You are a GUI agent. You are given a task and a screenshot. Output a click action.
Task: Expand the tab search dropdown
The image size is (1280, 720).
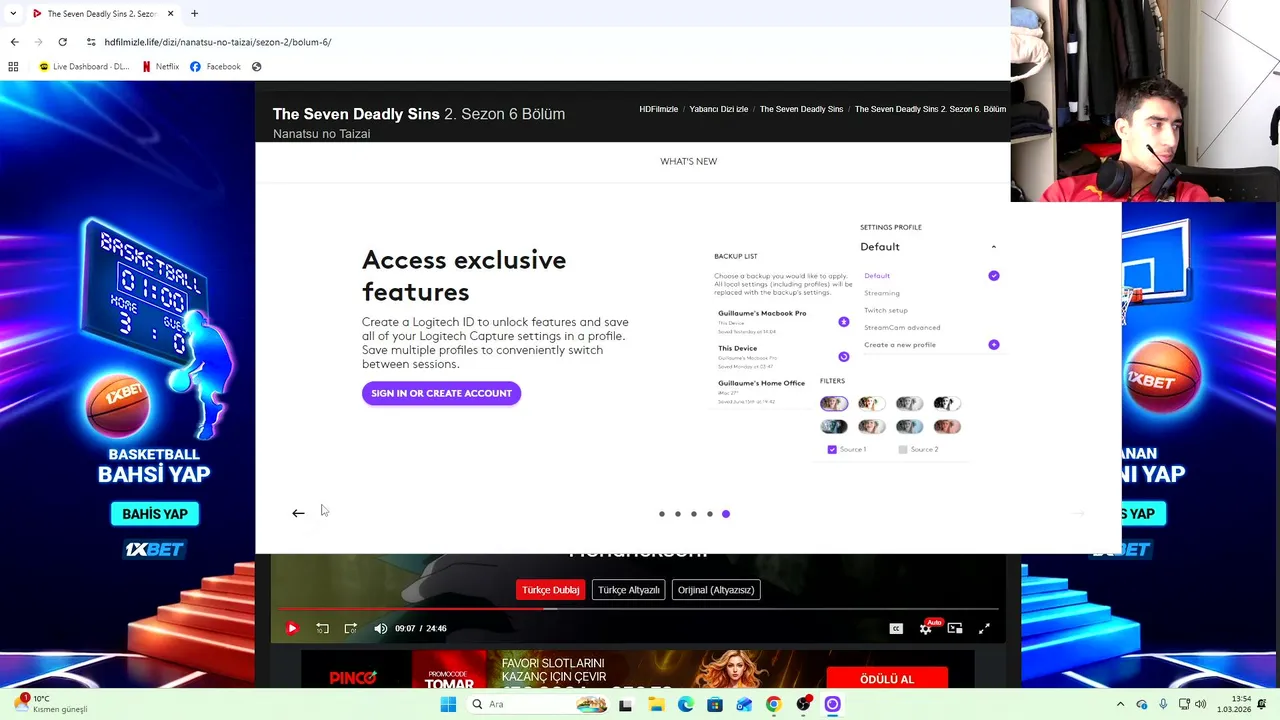(x=13, y=14)
